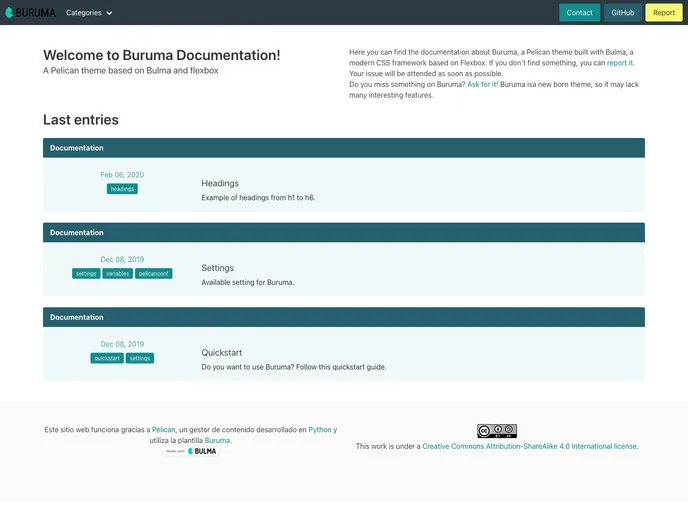
Task: Click the 'Made with Bulma' badge
Action: pos(191,451)
